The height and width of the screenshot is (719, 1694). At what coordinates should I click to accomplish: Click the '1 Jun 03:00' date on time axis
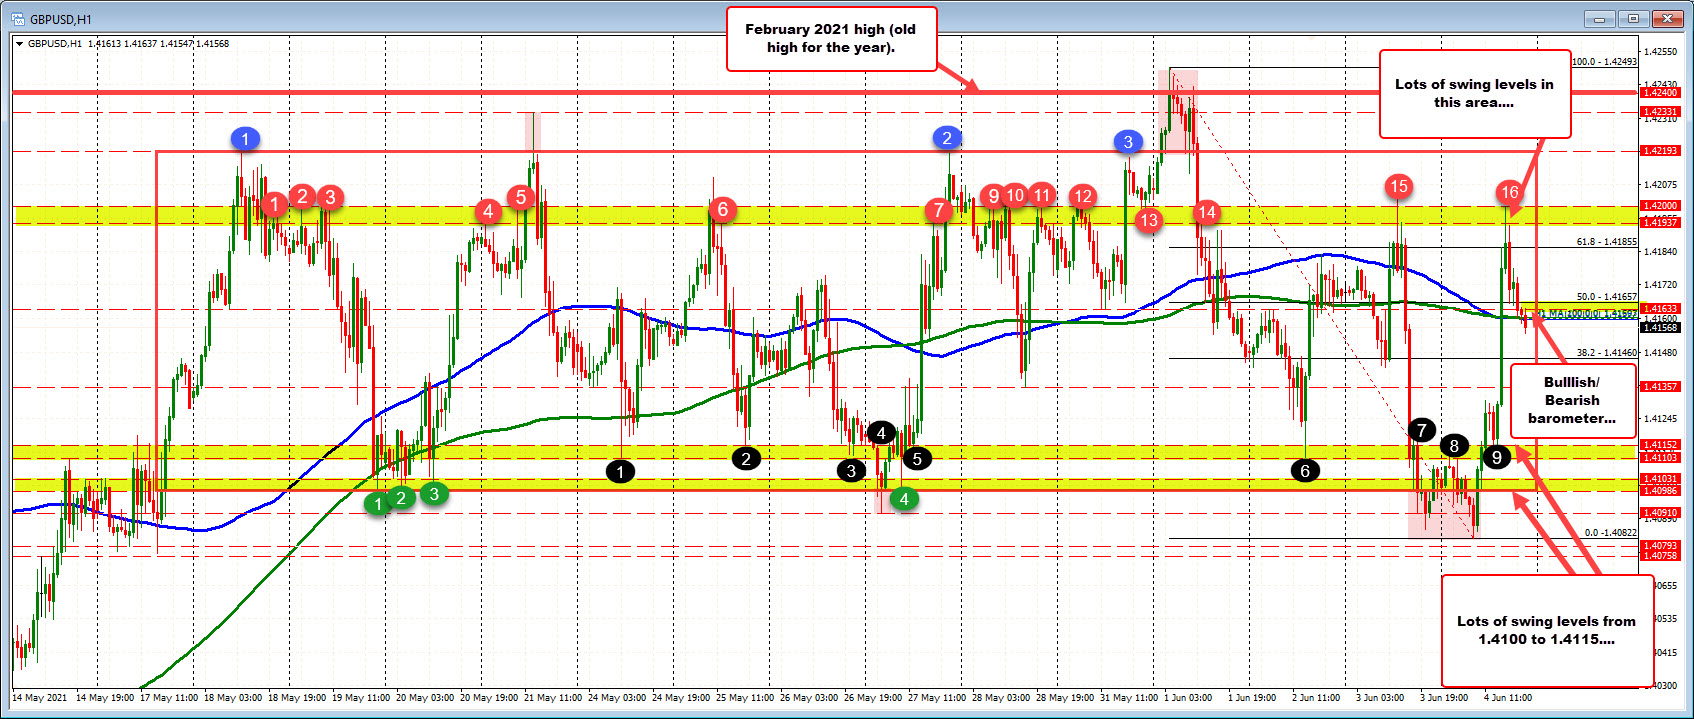[x=1186, y=698]
